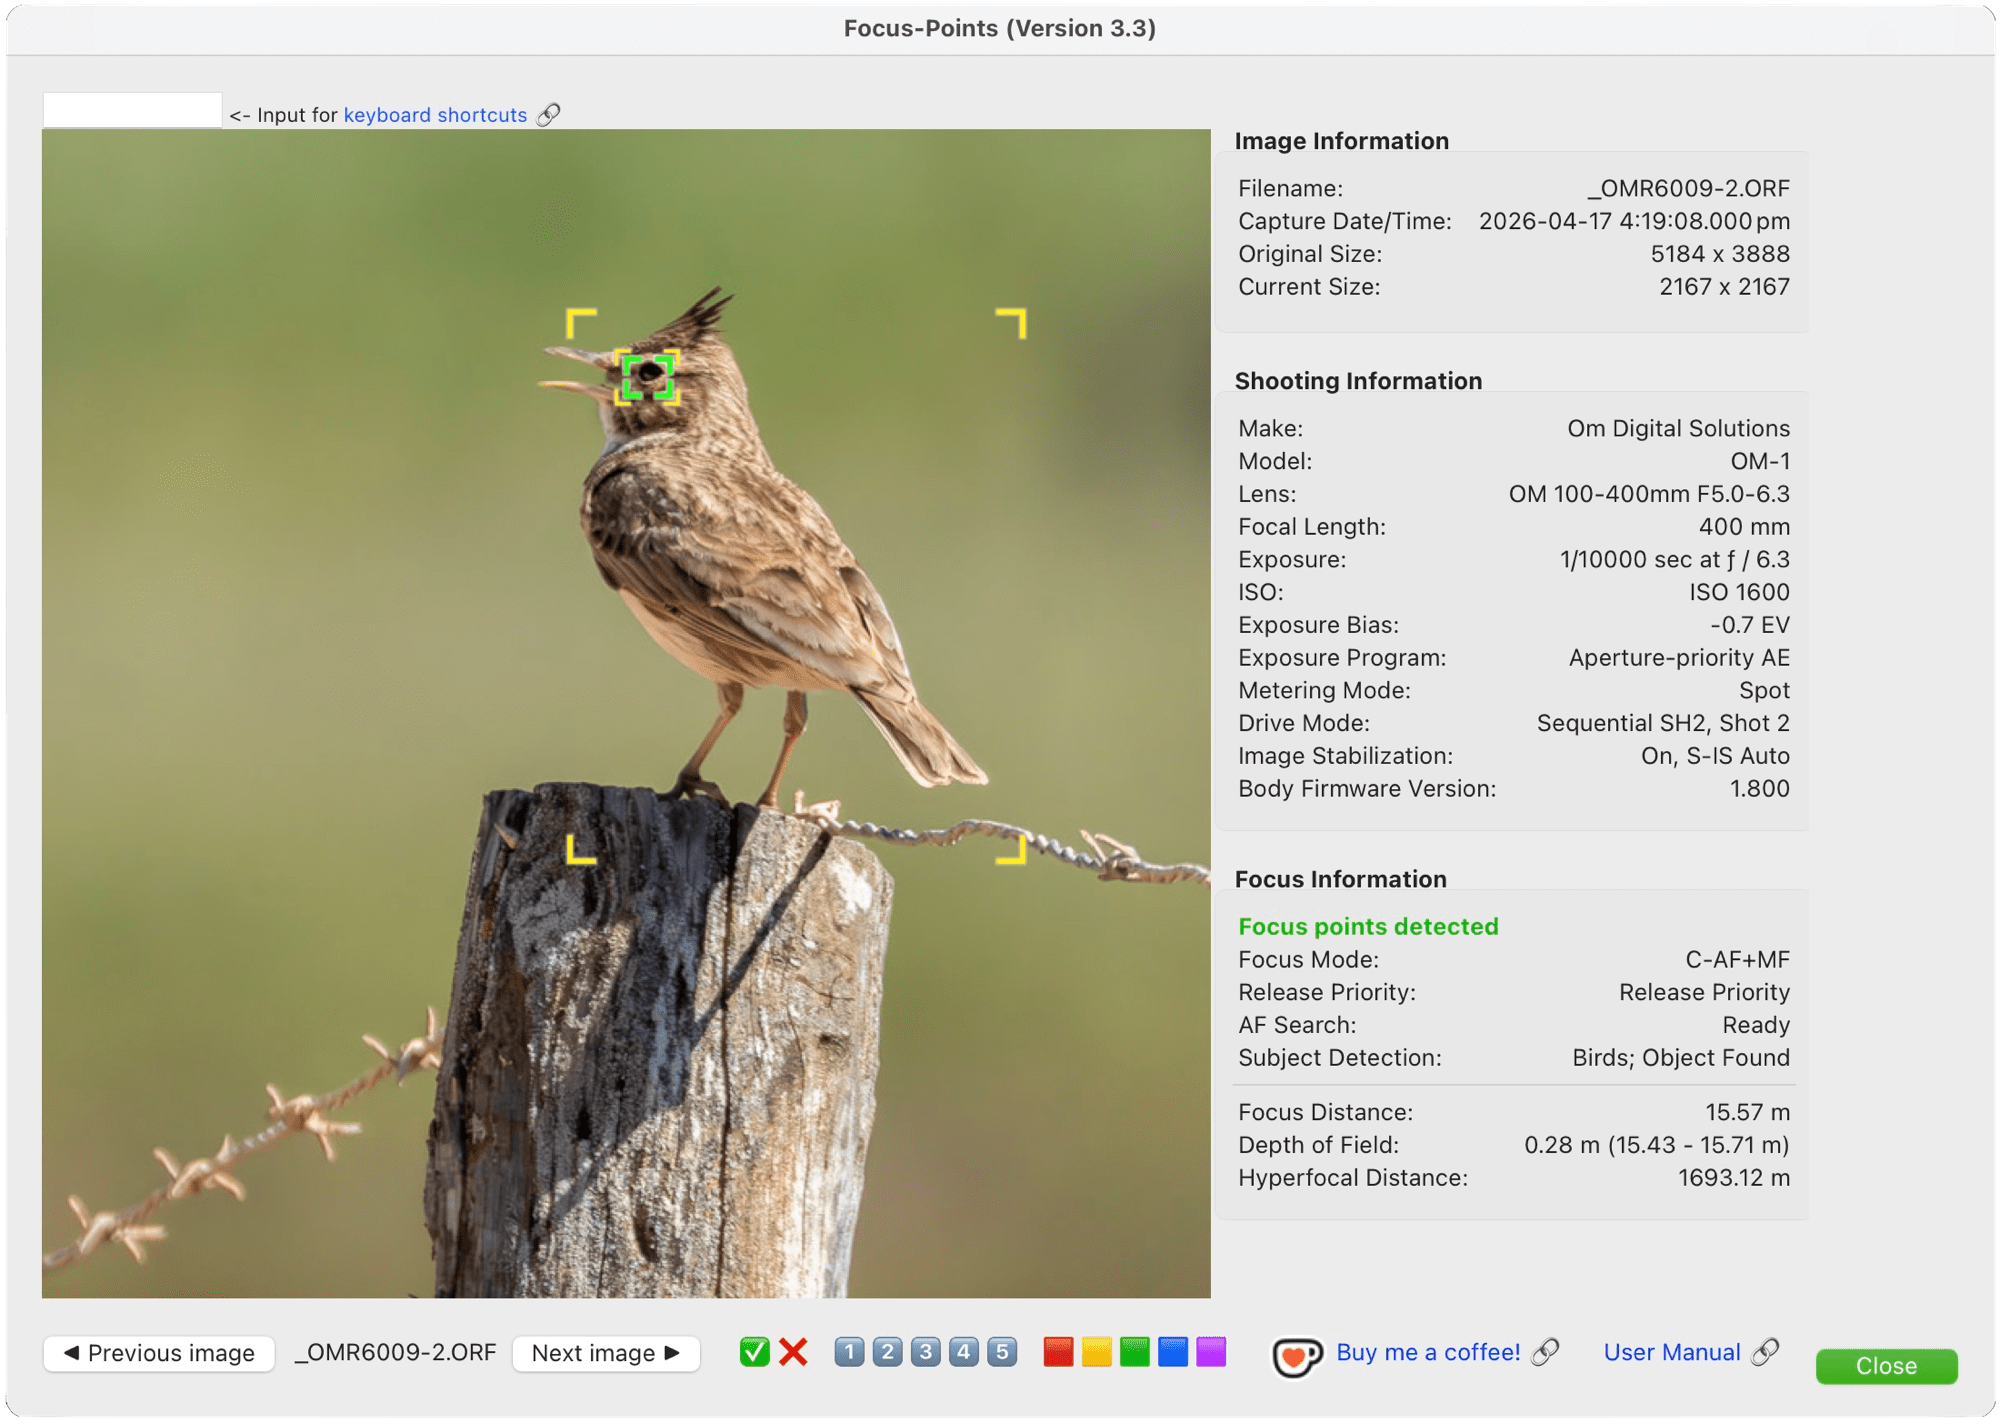This screenshot has height=1424, width=2000.
Task: Set rating to 4 stars
Action: pos(963,1352)
